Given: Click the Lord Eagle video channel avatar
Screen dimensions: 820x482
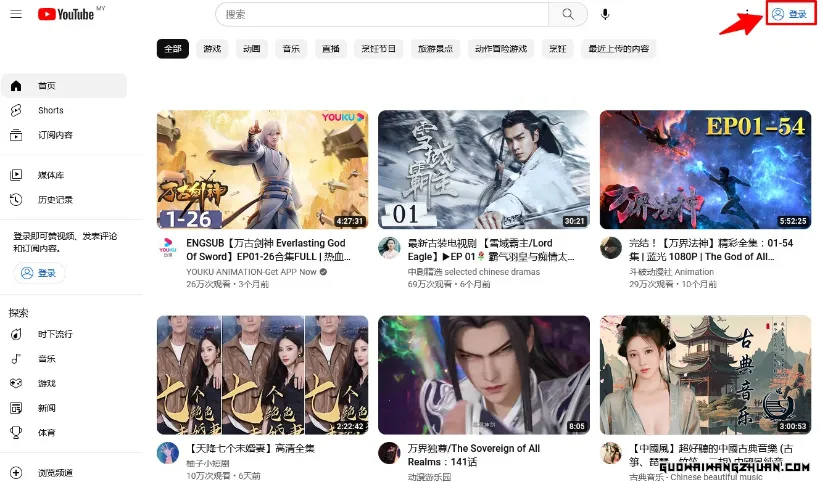Looking at the screenshot, I should point(389,248).
